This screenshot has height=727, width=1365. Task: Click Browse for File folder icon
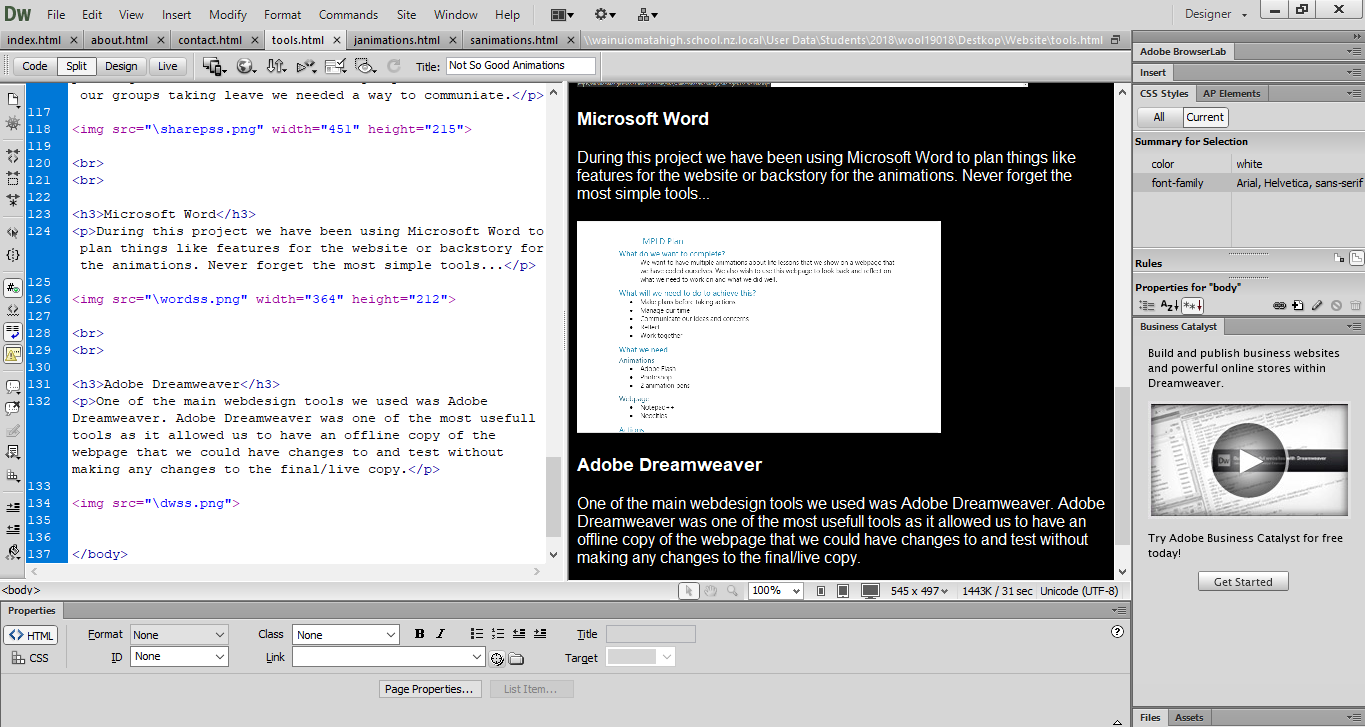click(516, 658)
